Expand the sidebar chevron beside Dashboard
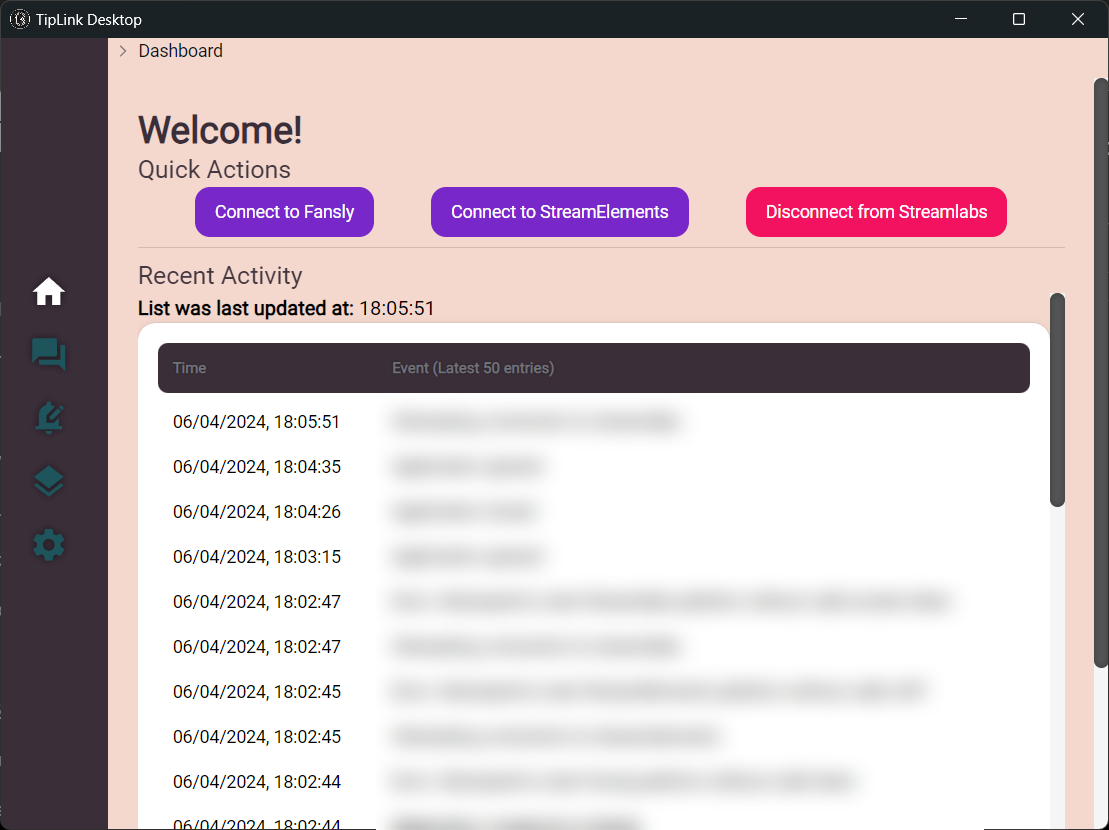 tap(123, 51)
